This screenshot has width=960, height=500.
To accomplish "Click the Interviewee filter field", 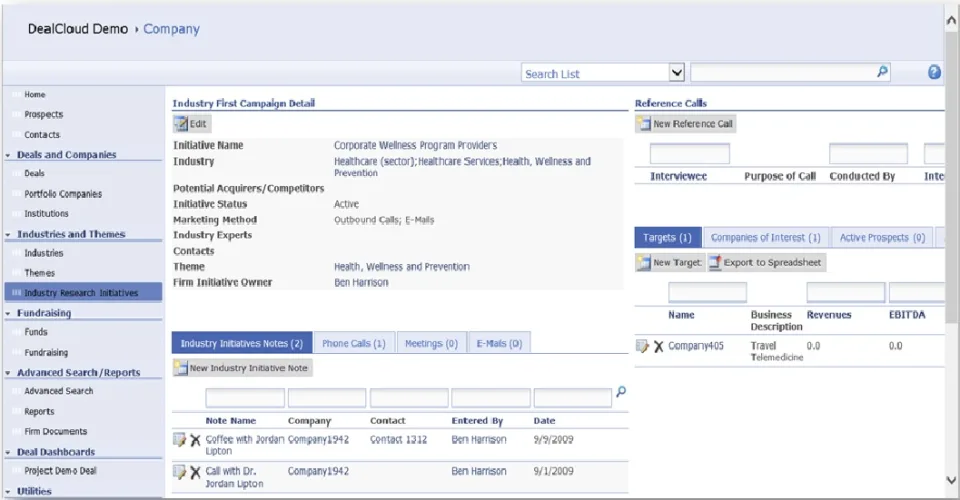I will tap(689, 153).
